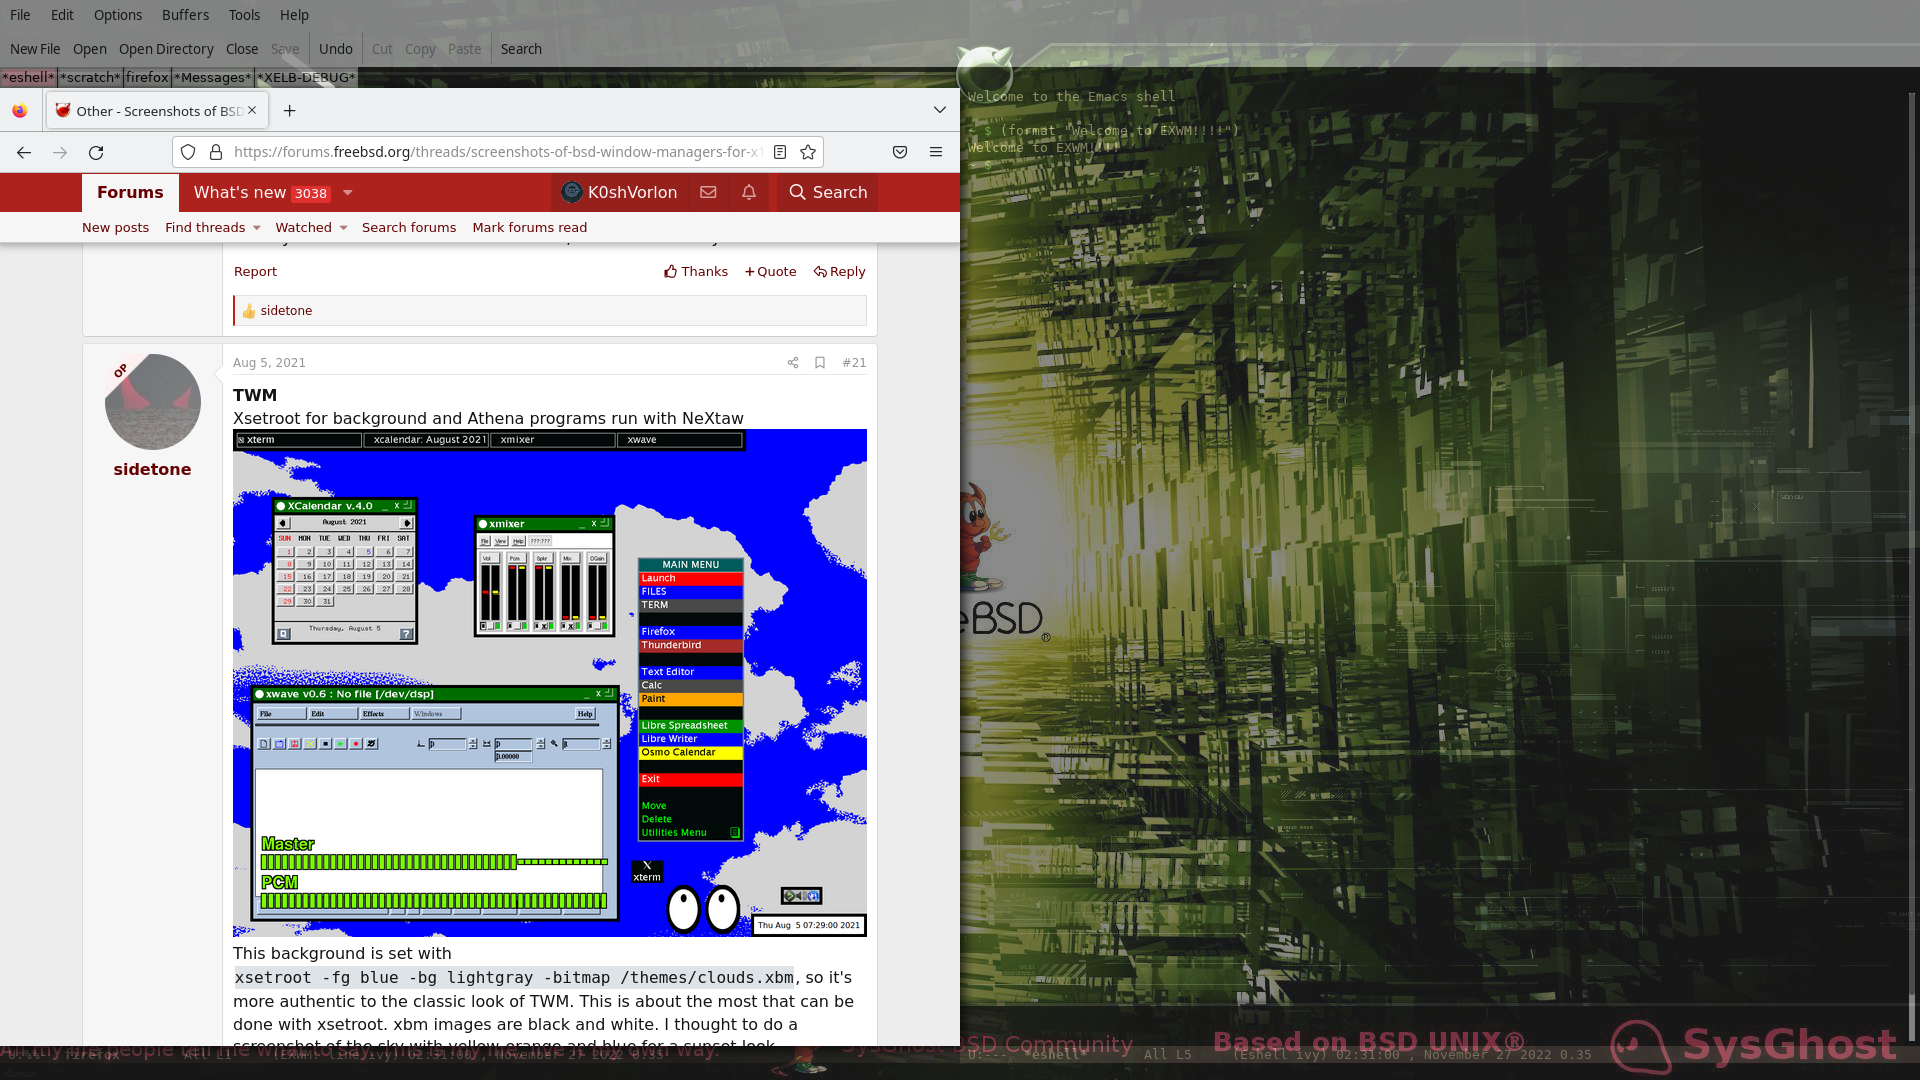Click the sidetone username under avatar

[x=152, y=470]
